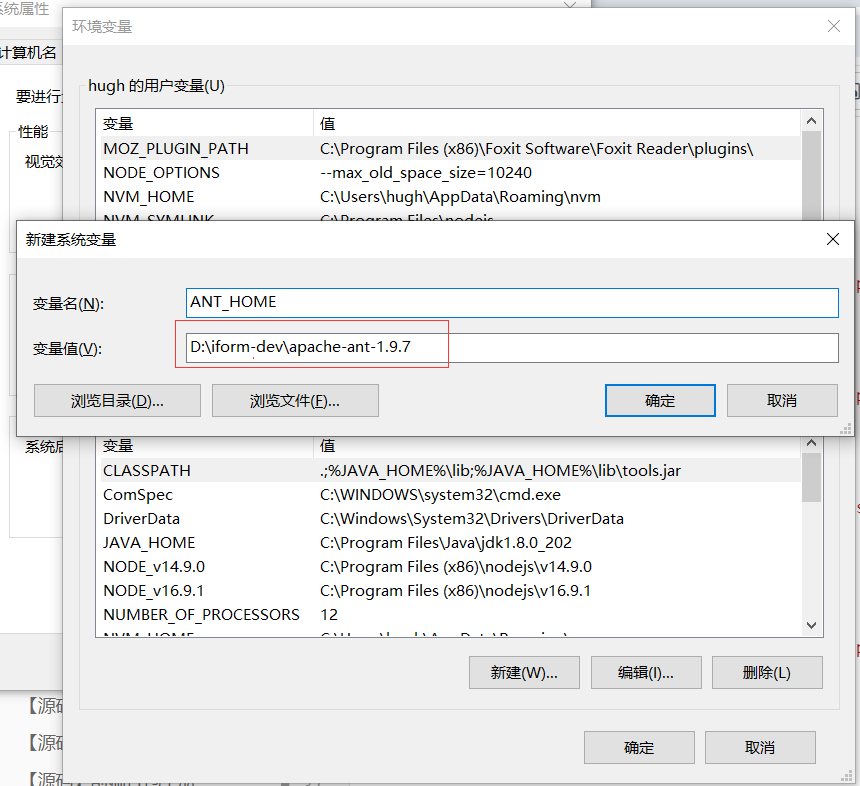860x786 pixels.
Task: Select the CLASSPATH system variable row
Action: (147, 471)
